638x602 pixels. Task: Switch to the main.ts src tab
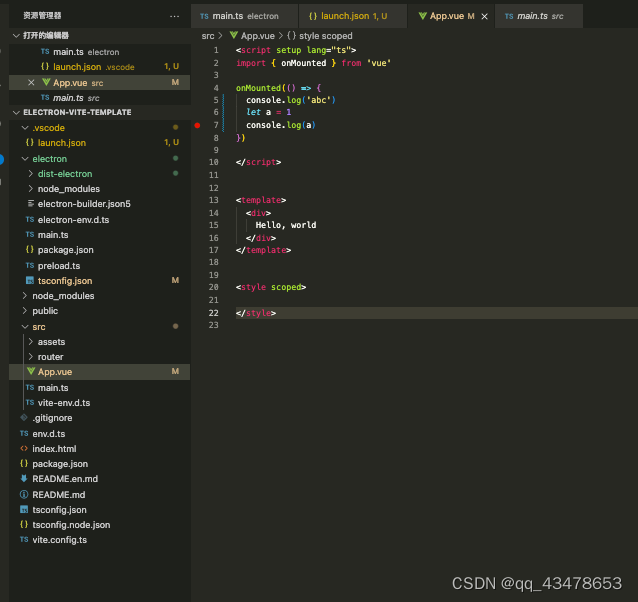coord(539,16)
